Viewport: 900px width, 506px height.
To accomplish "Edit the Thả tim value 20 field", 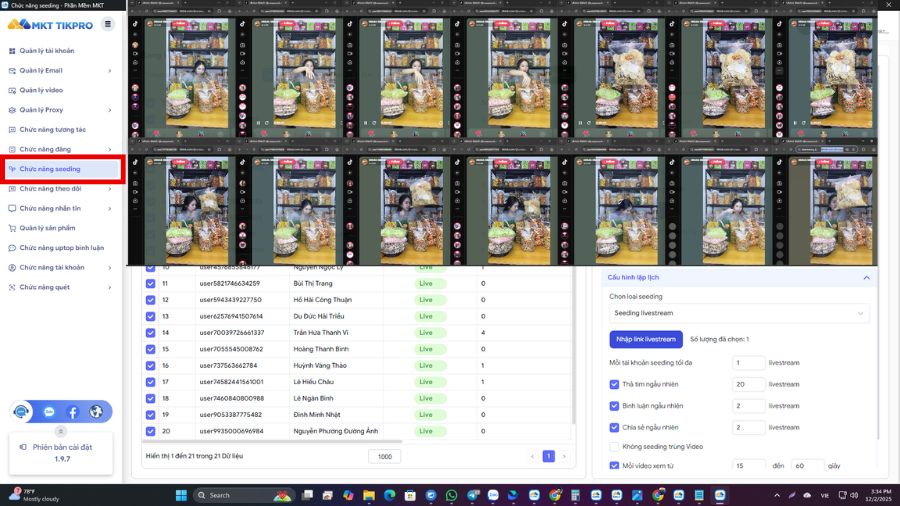I will (748, 384).
